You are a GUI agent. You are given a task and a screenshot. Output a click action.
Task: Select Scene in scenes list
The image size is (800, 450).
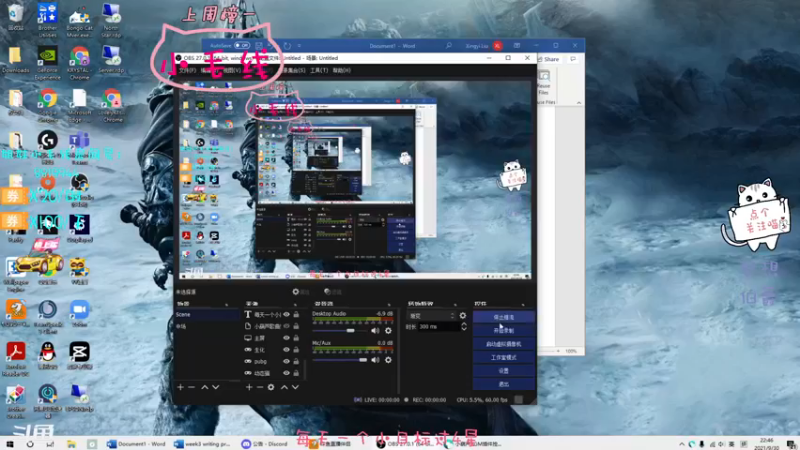207,314
